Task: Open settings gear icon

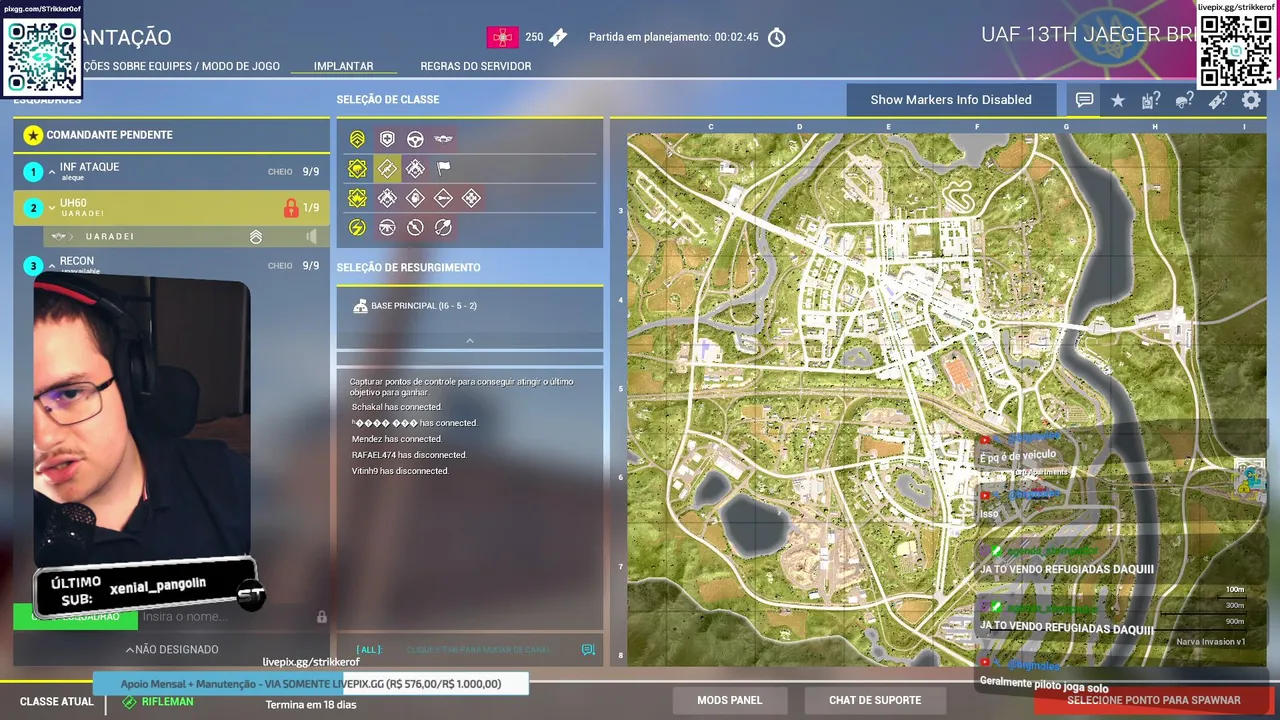Action: 1251,100
